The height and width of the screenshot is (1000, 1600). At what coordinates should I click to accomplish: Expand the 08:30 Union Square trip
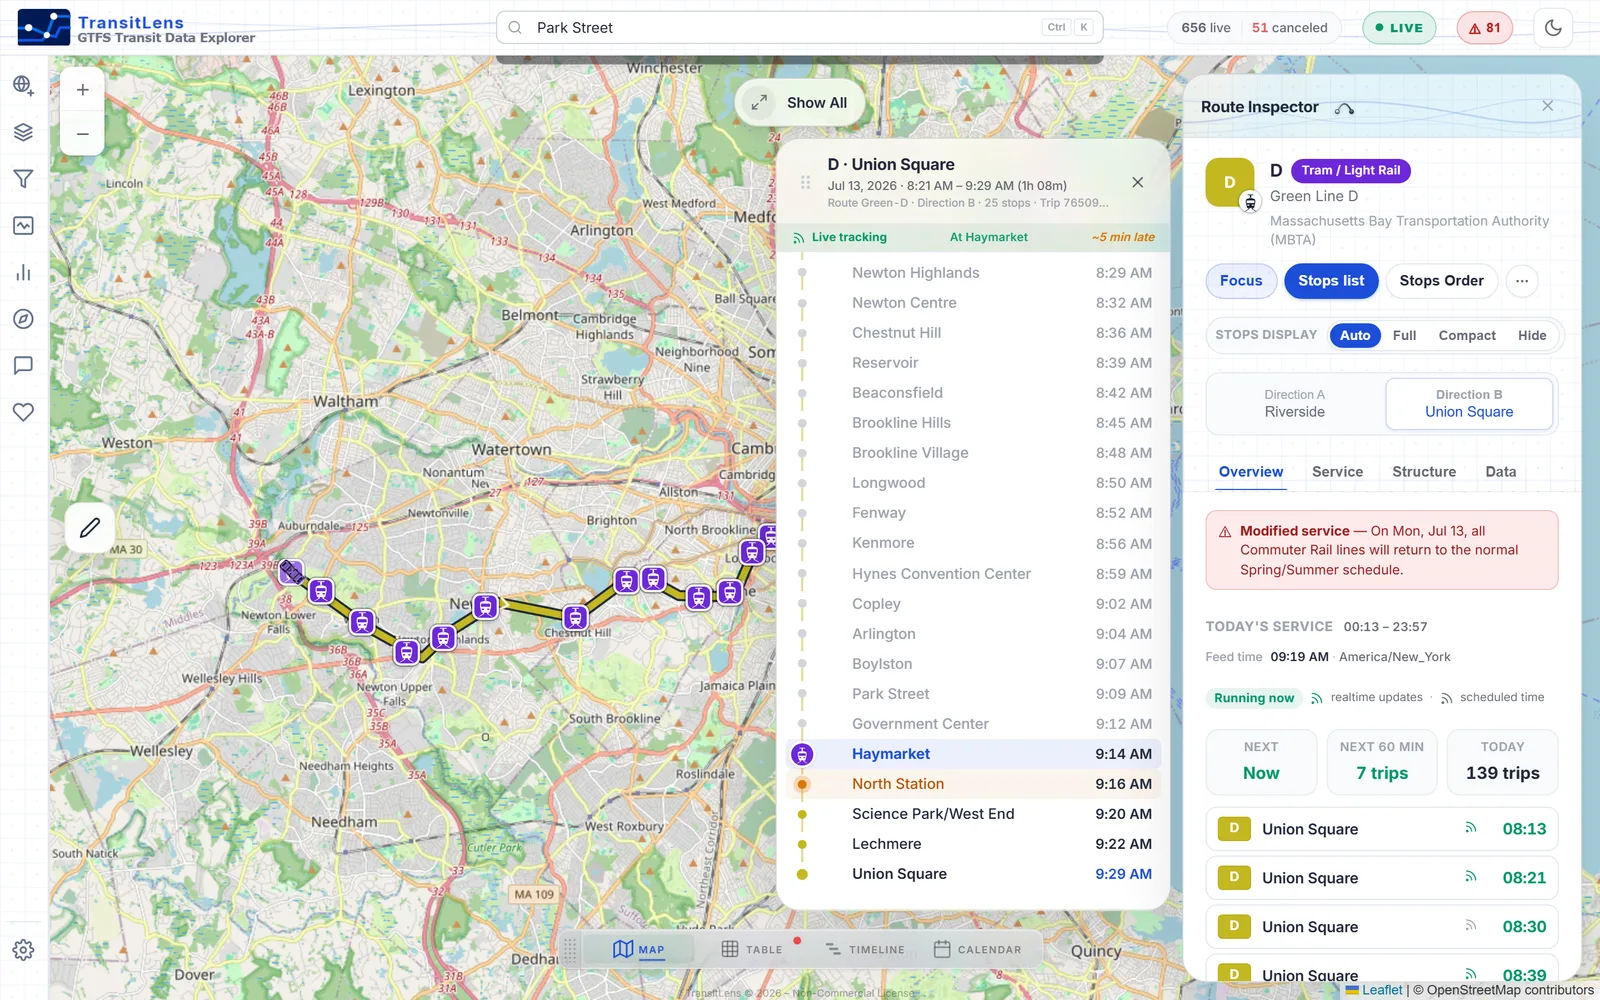(1381, 927)
